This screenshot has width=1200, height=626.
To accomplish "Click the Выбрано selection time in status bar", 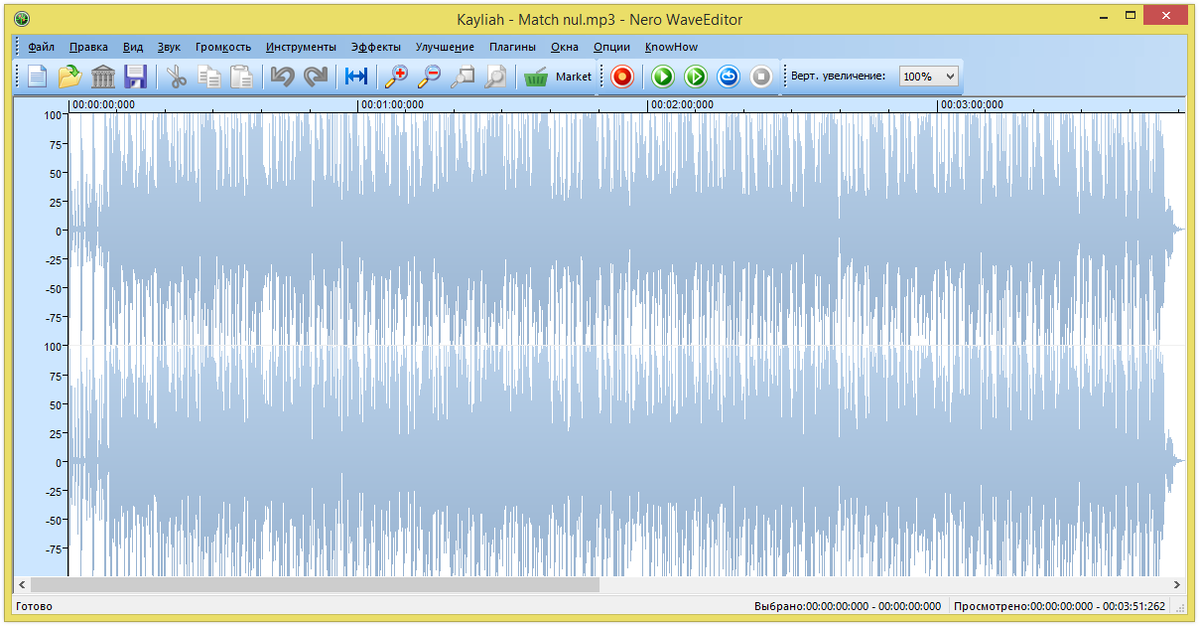I will [x=848, y=606].
